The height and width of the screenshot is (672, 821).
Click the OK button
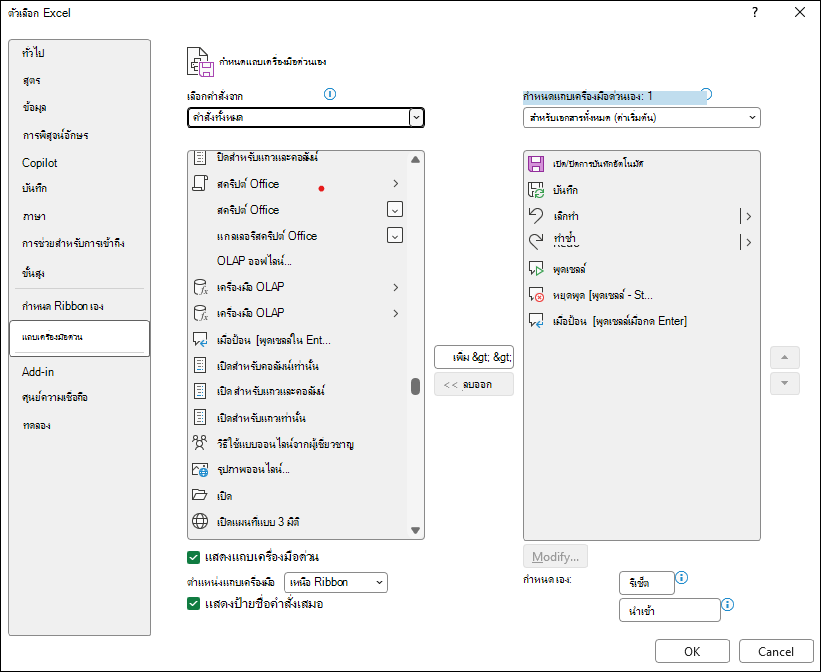692,651
